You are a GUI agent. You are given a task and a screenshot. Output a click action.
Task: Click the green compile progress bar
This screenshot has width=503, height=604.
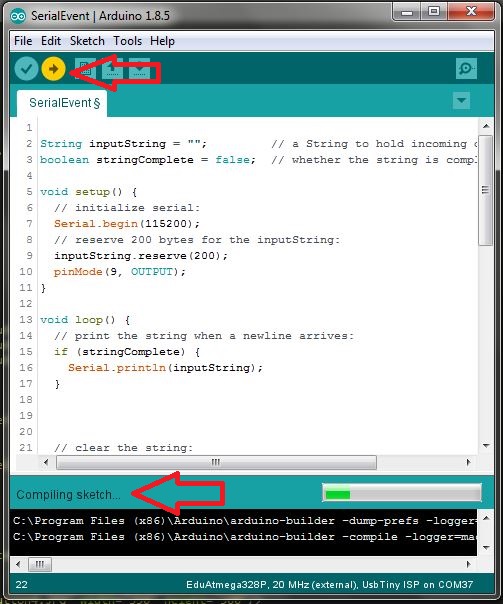point(402,493)
